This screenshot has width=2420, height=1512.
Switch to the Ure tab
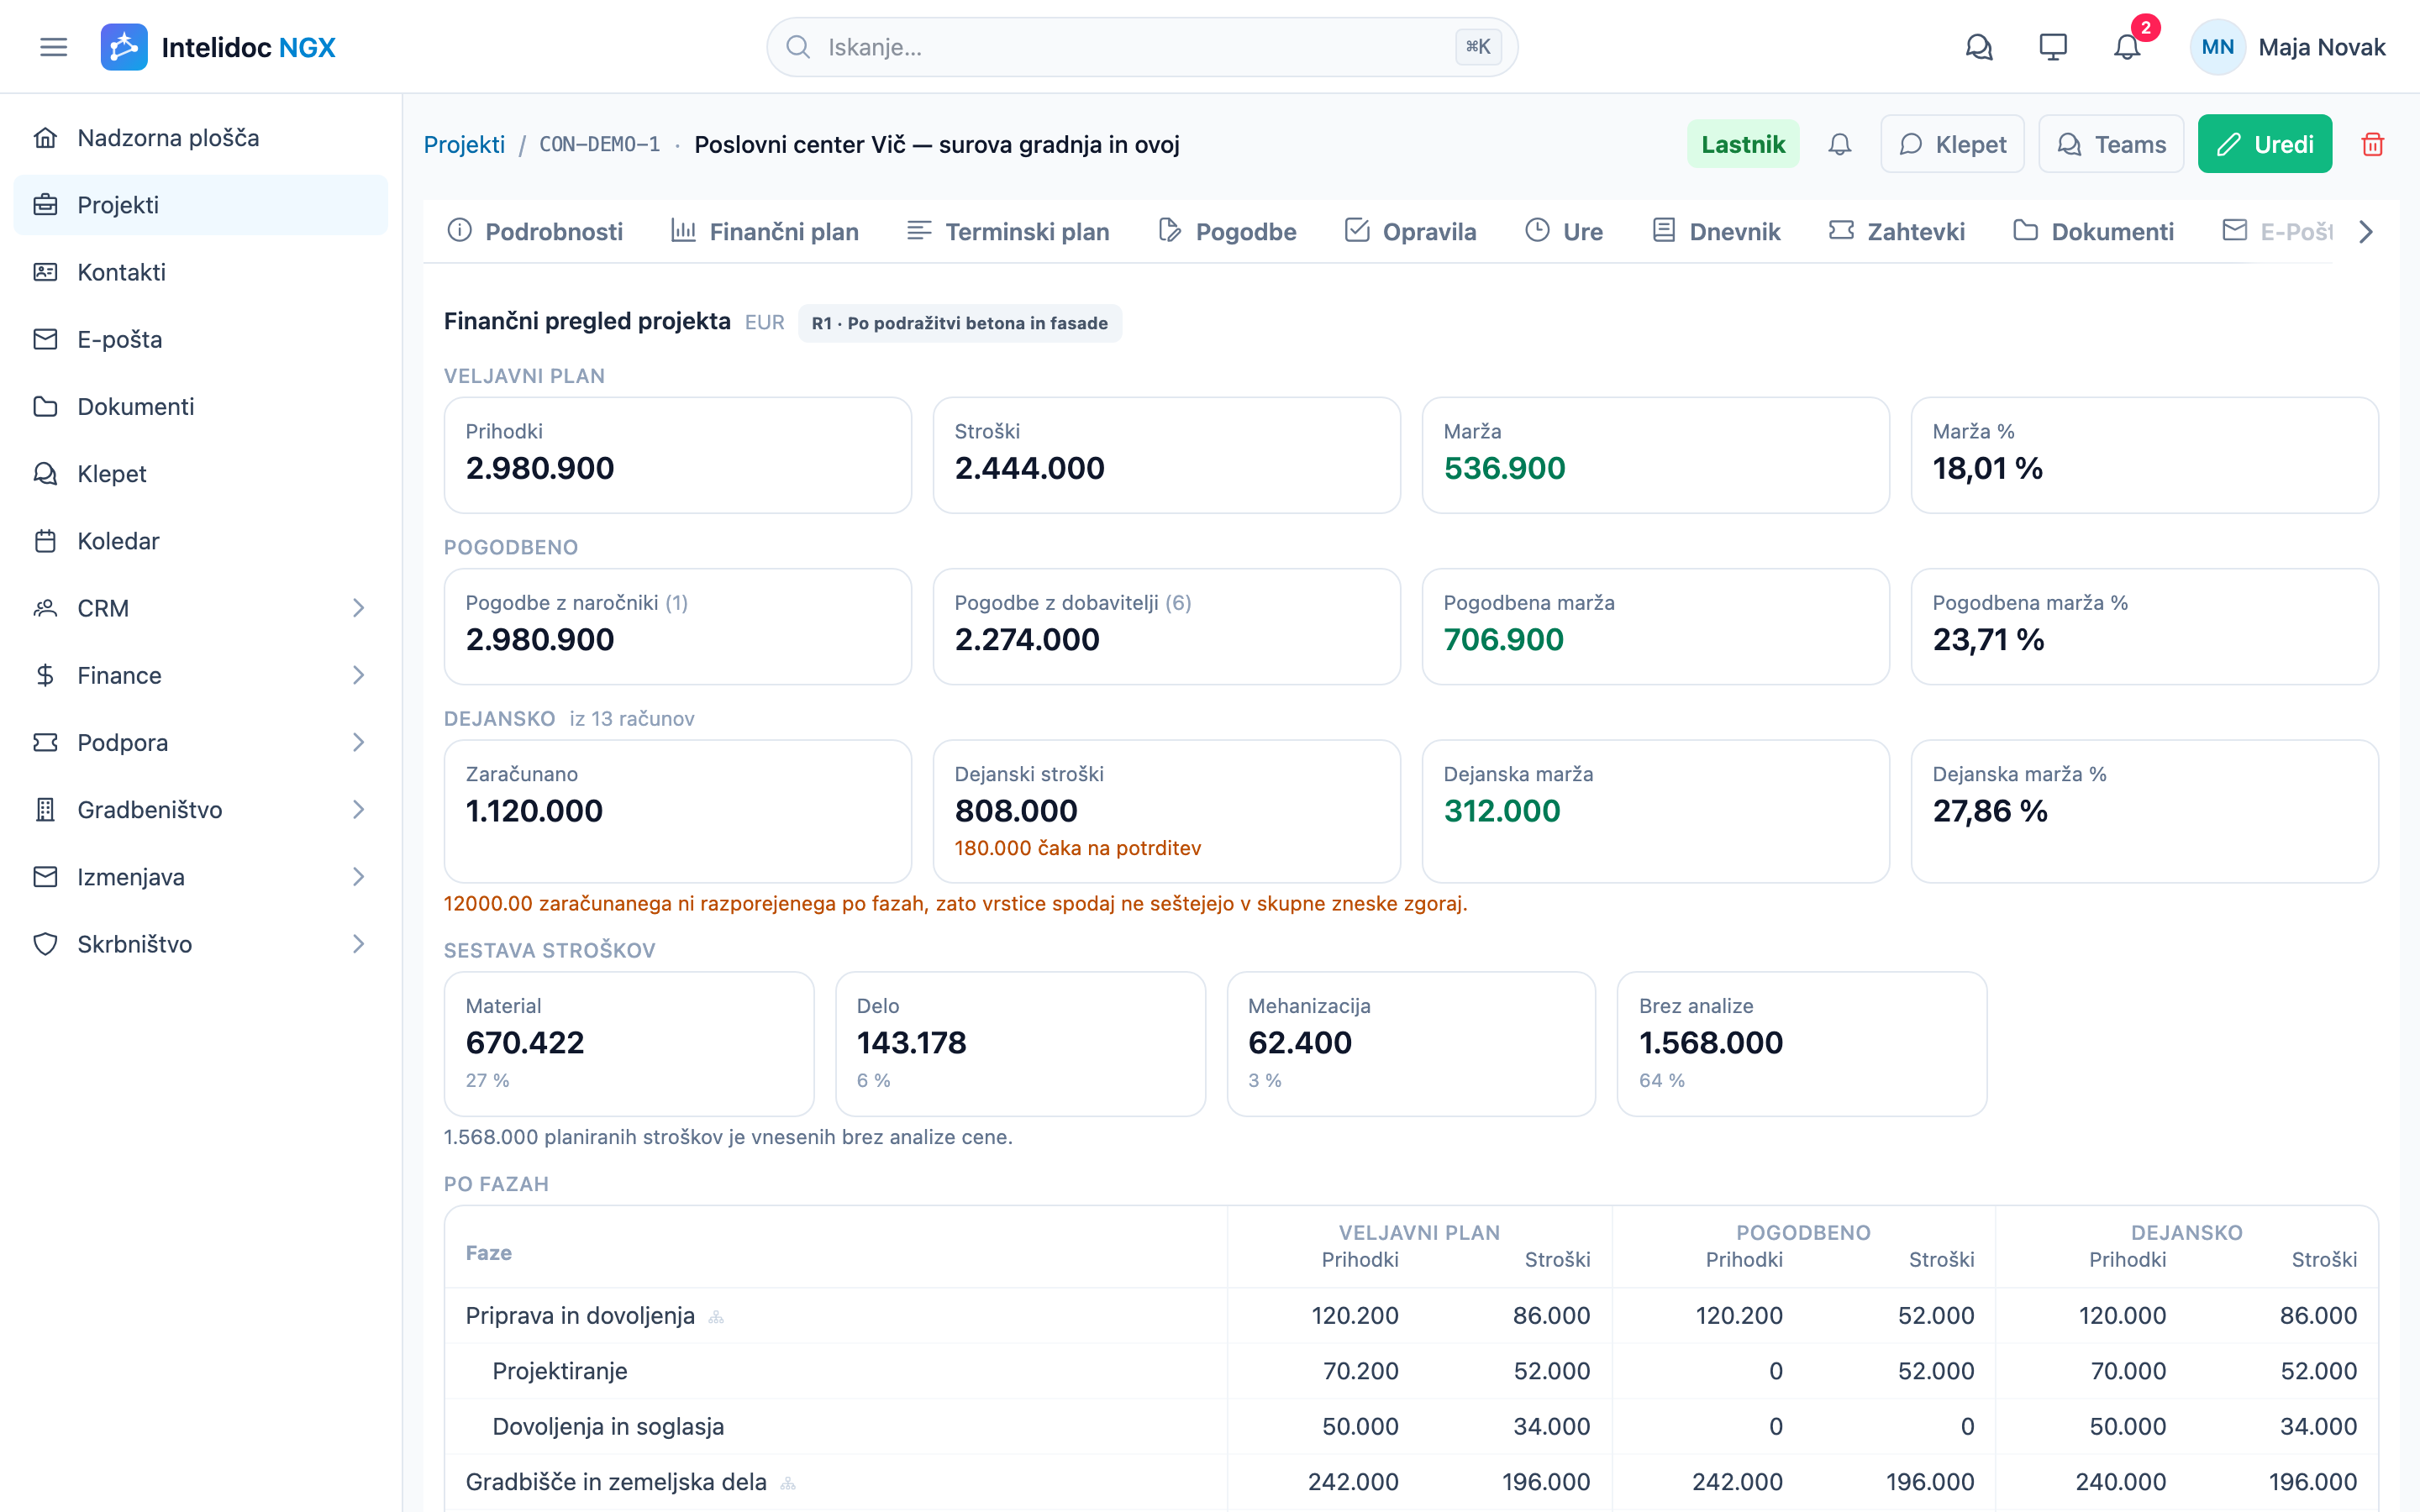coord(1564,232)
